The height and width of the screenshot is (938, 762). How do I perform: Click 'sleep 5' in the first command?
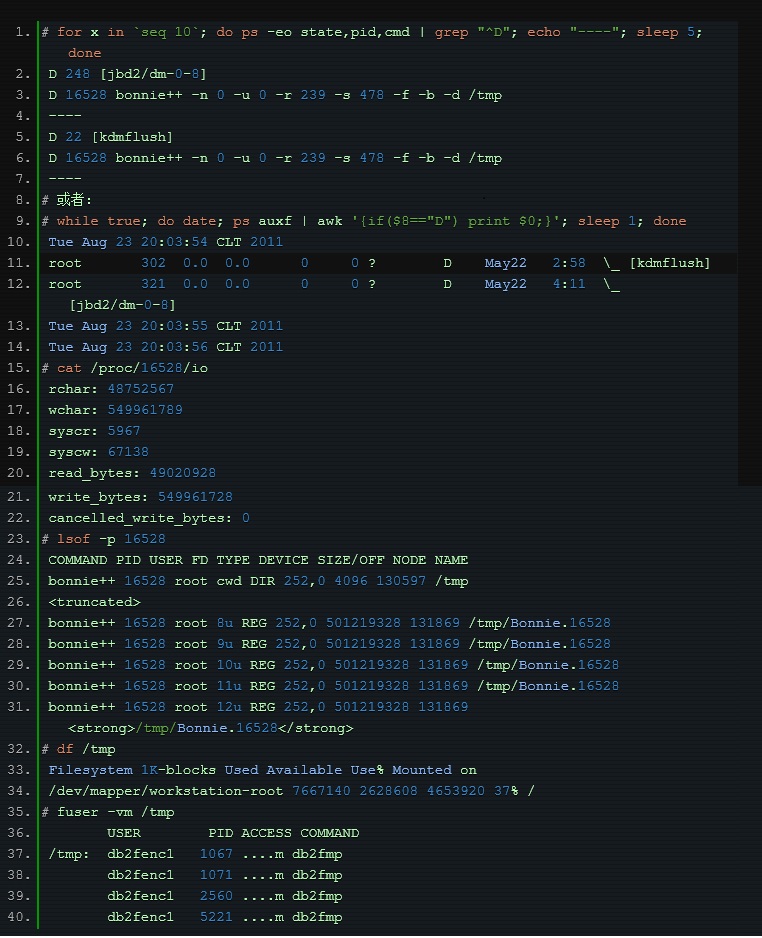coord(665,32)
